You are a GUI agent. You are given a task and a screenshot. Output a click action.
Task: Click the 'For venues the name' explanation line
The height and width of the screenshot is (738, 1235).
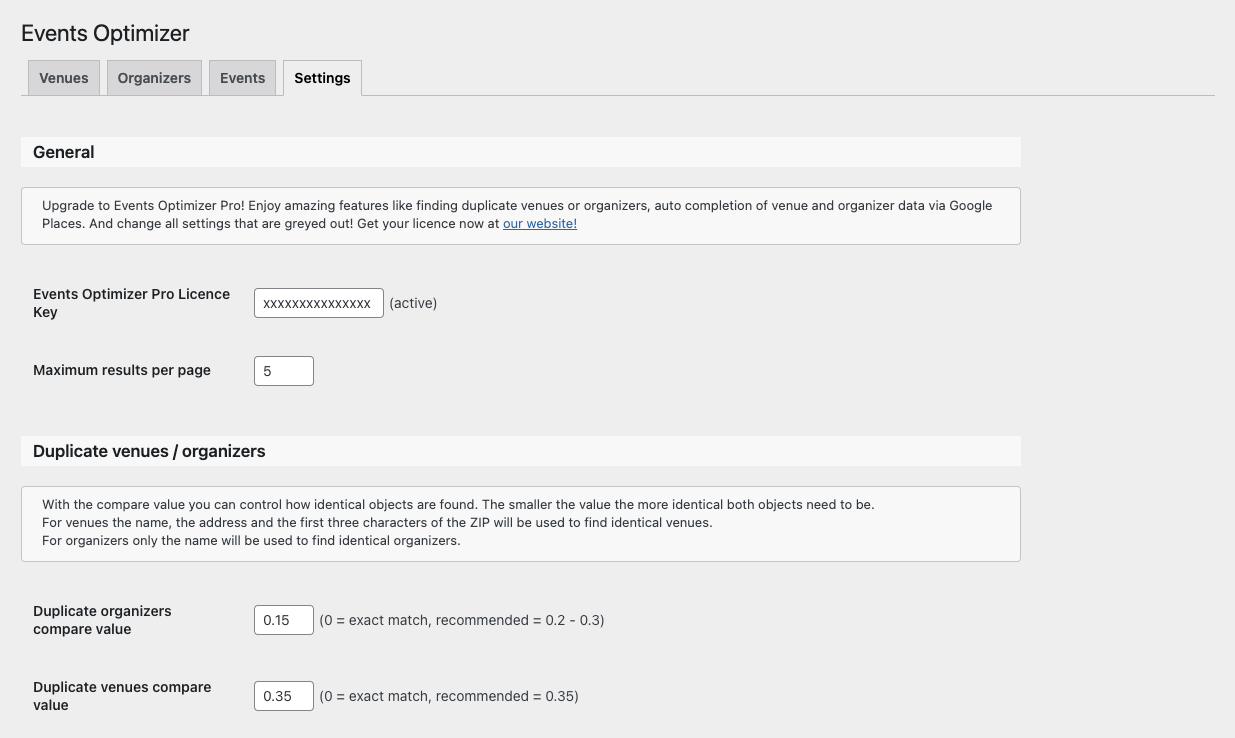(377, 523)
